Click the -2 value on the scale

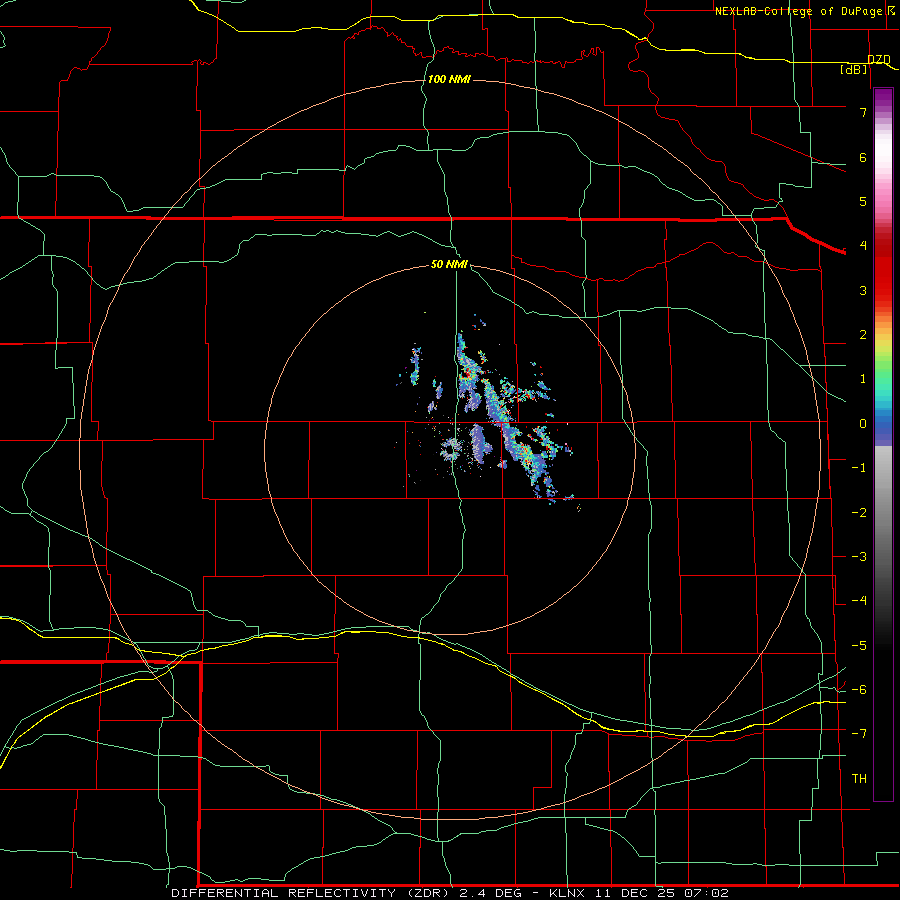click(x=859, y=513)
